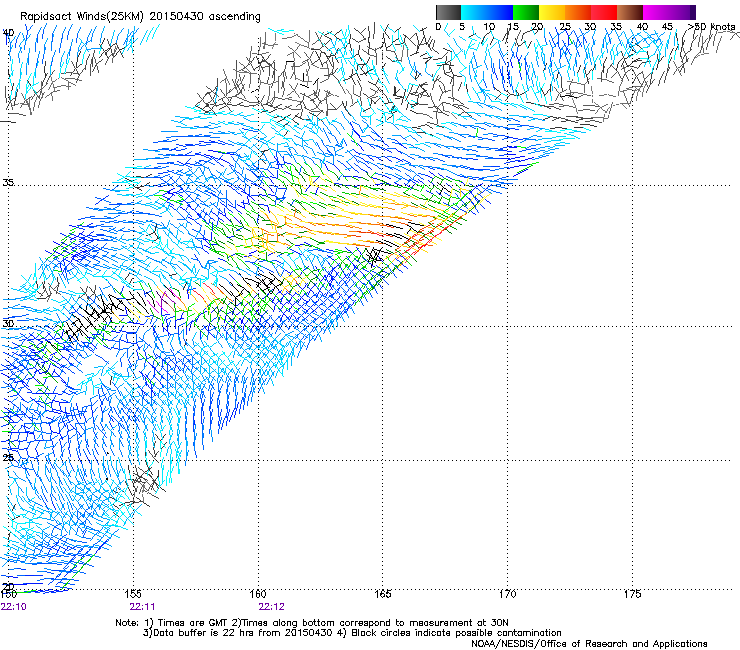The image size is (740, 650).
Task: Click the longitude label 175
Action: [632, 594]
